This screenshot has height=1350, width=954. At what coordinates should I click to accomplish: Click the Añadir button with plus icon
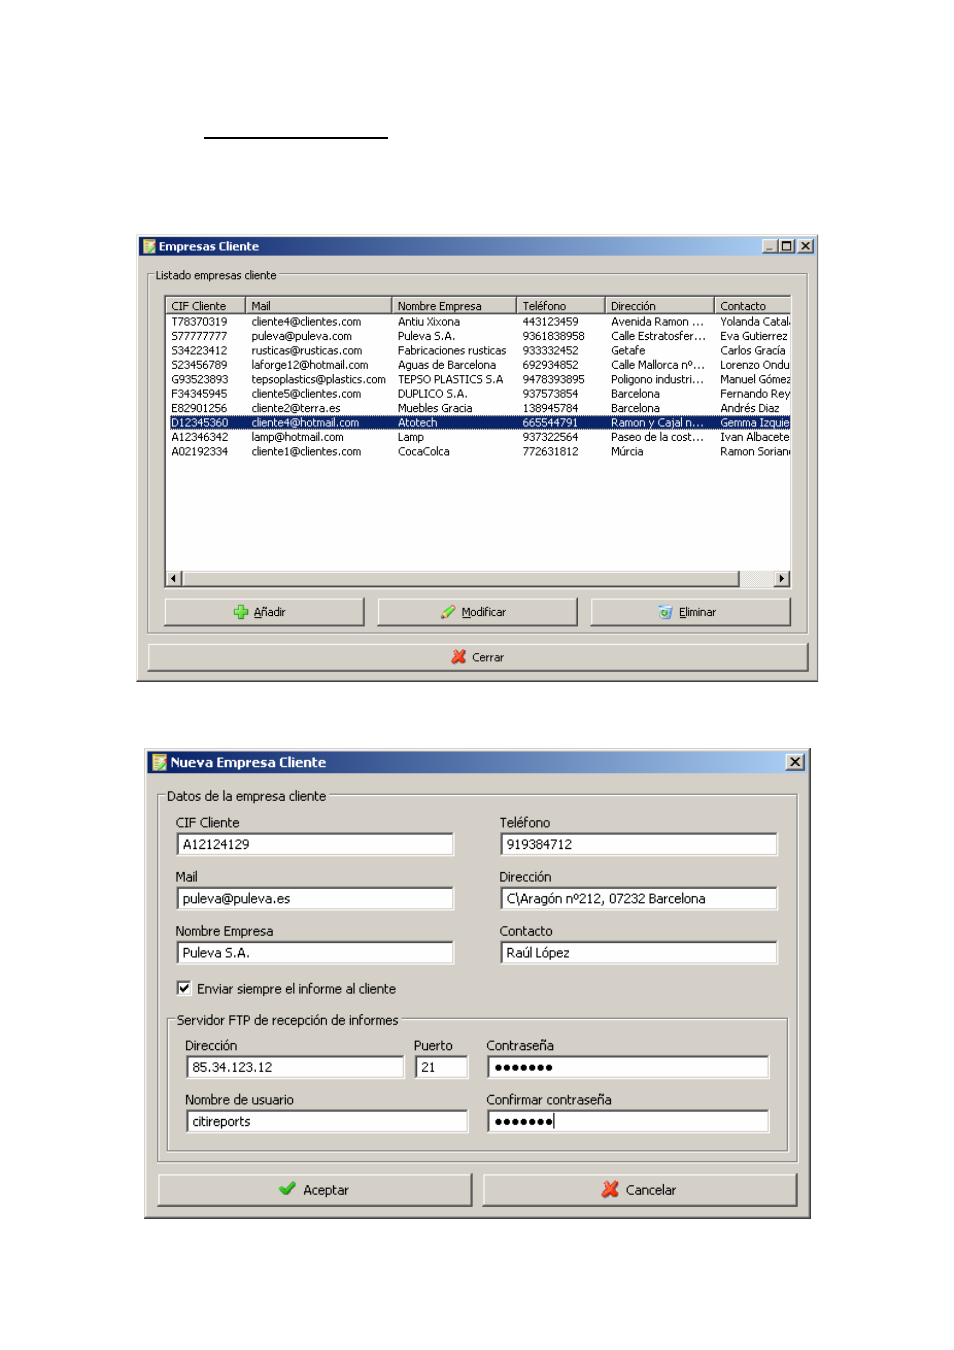point(264,612)
